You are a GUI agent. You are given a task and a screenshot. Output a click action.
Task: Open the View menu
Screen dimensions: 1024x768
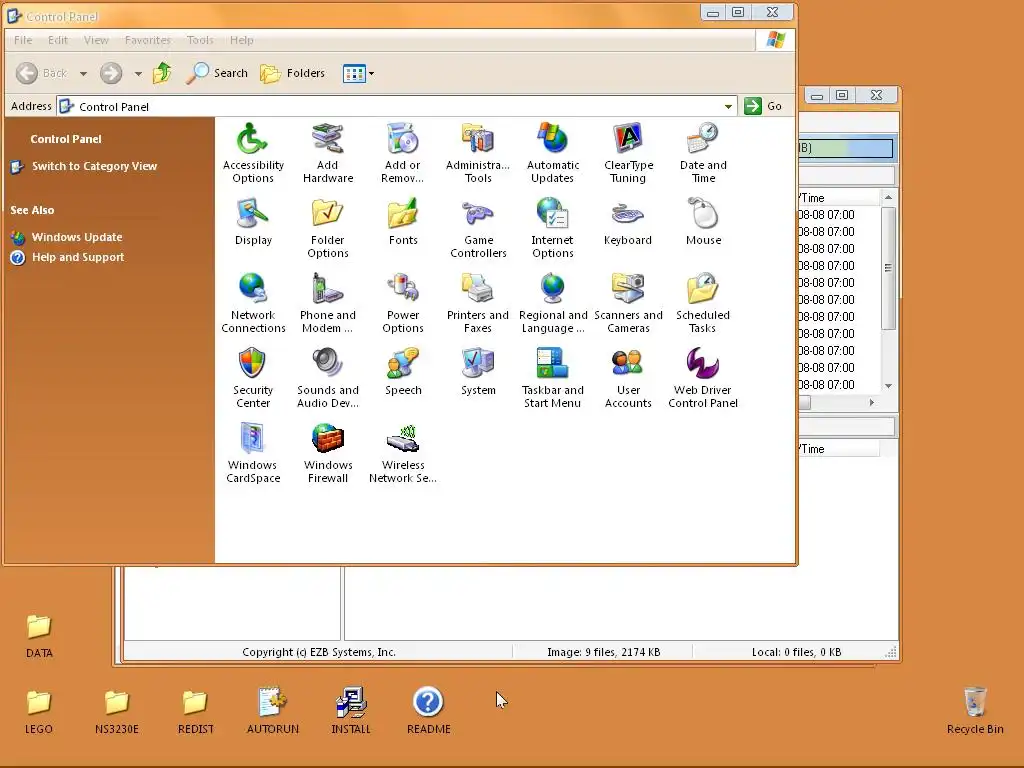(96, 40)
